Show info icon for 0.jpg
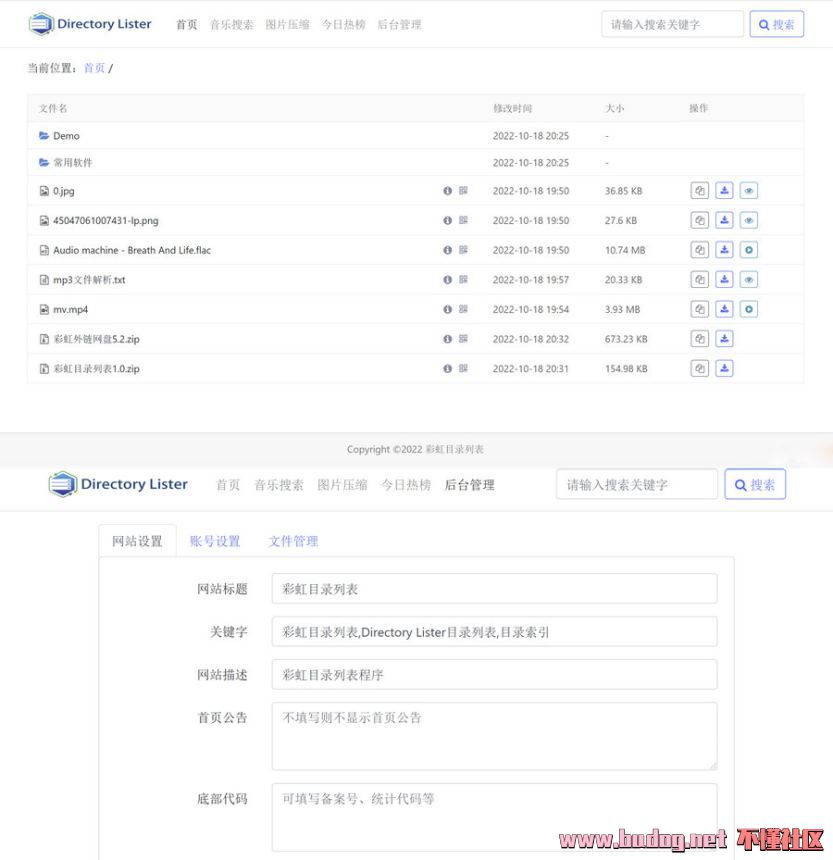 tap(447, 191)
